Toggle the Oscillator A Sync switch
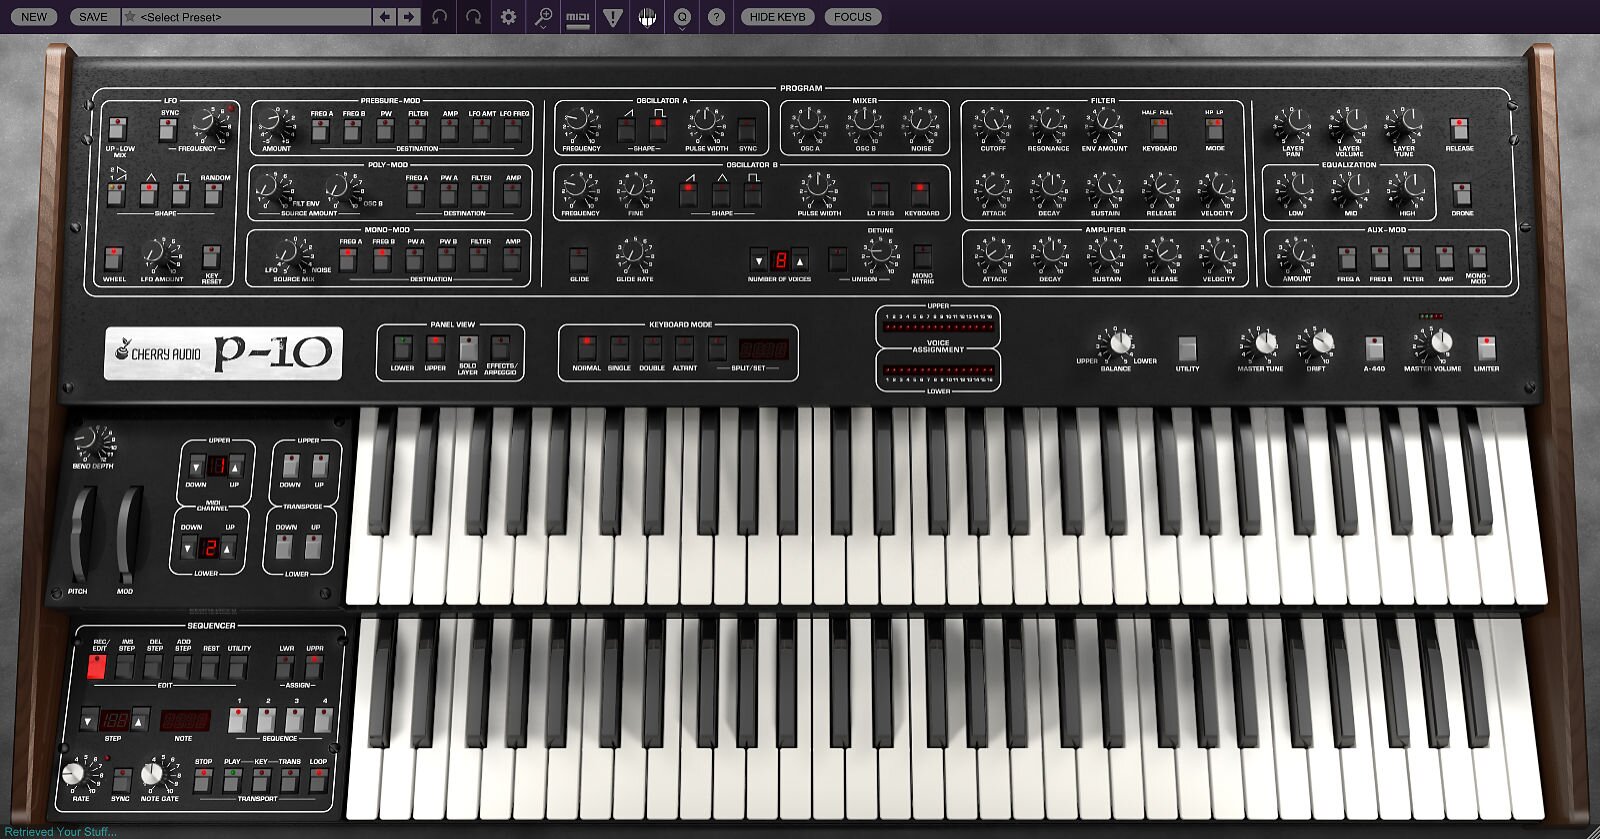This screenshot has width=1600, height=839. (747, 128)
